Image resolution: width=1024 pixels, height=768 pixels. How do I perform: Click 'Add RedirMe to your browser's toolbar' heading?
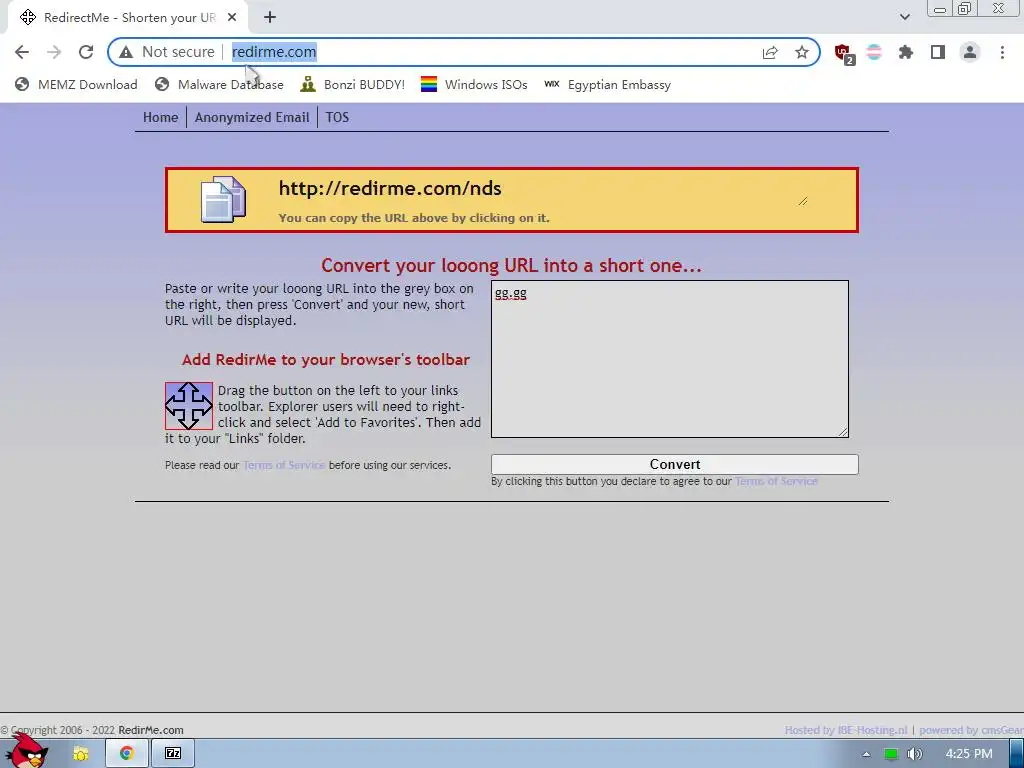tap(326, 360)
